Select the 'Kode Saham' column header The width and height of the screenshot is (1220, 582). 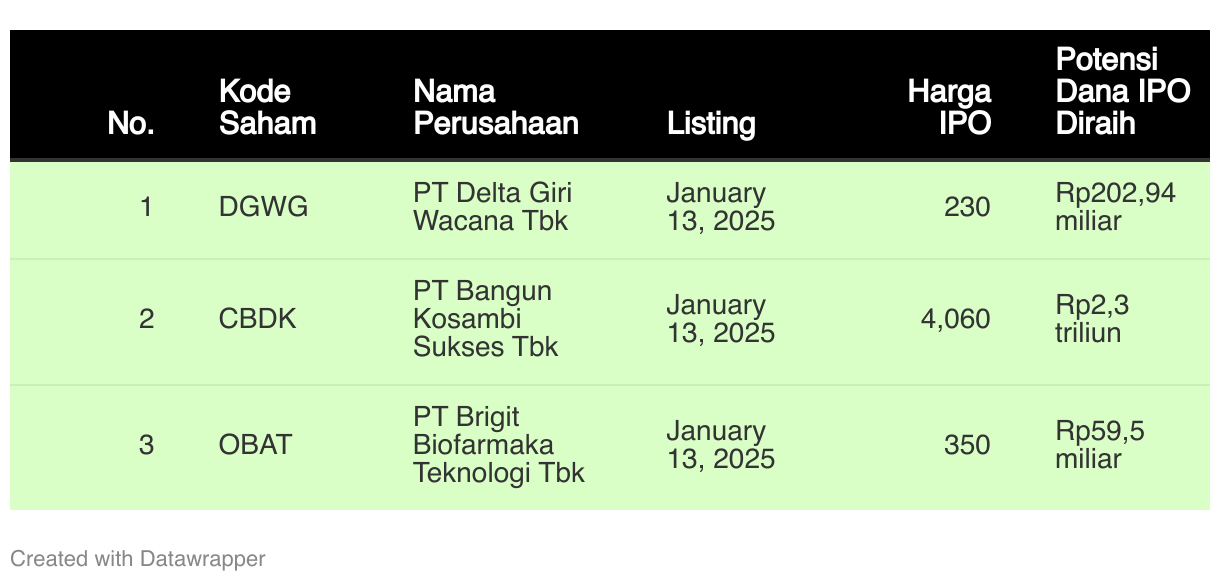click(268, 108)
